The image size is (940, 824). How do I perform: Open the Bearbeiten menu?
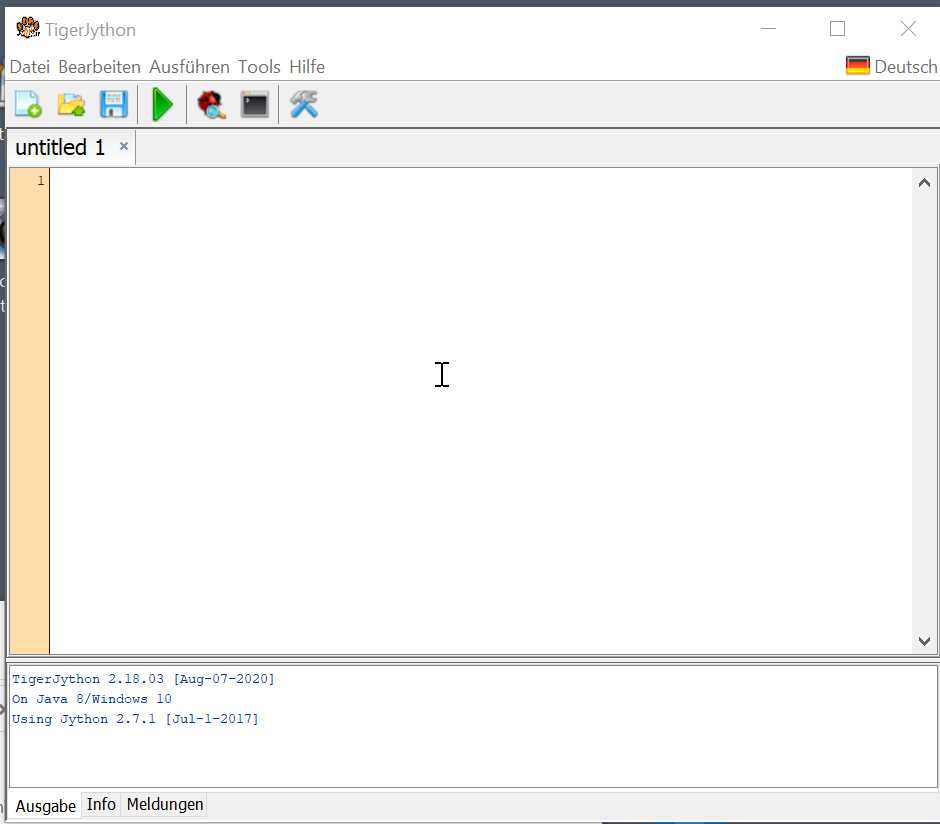[99, 67]
